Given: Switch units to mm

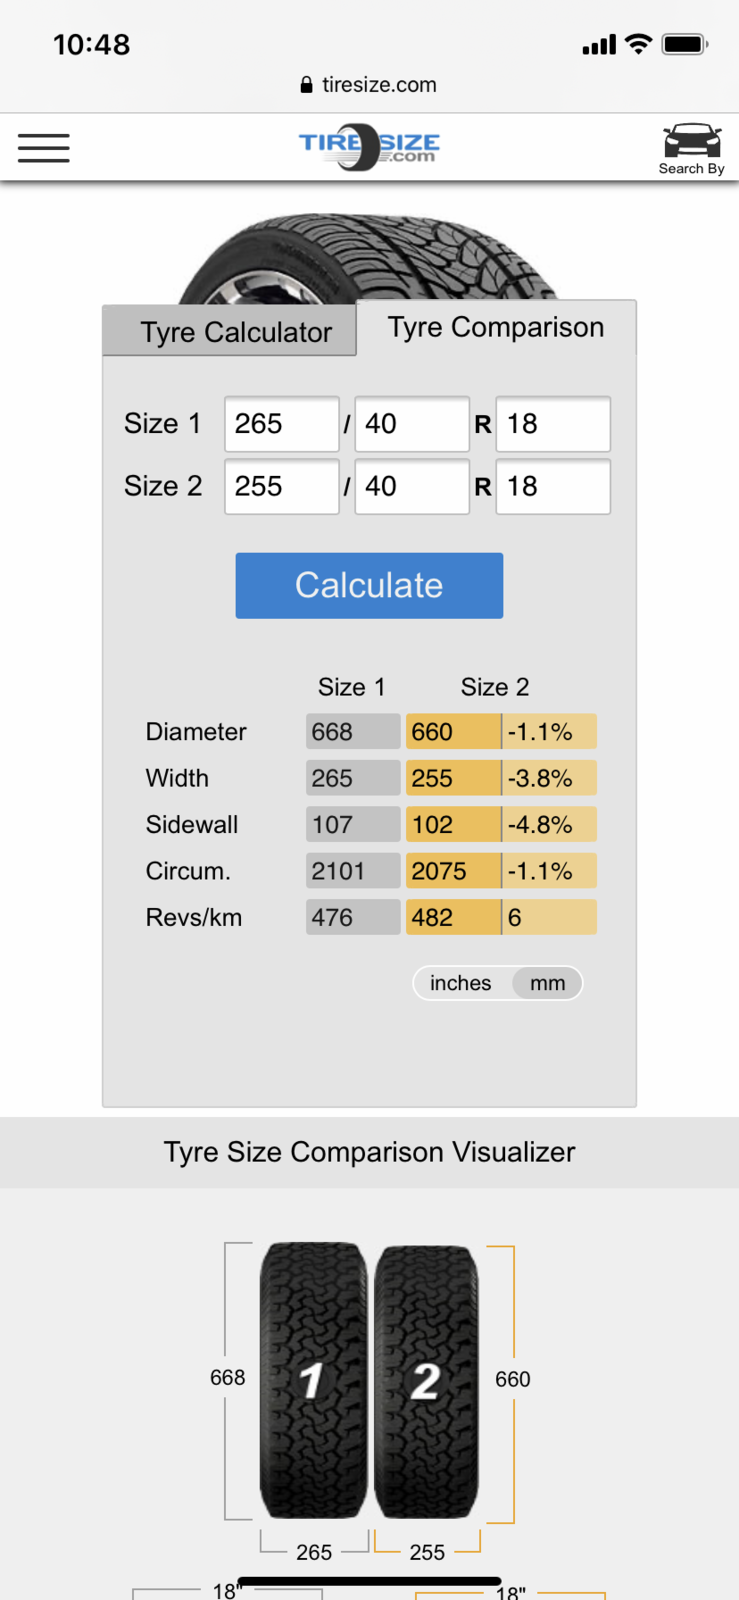Looking at the screenshot, I should click(x=547, y=983).
